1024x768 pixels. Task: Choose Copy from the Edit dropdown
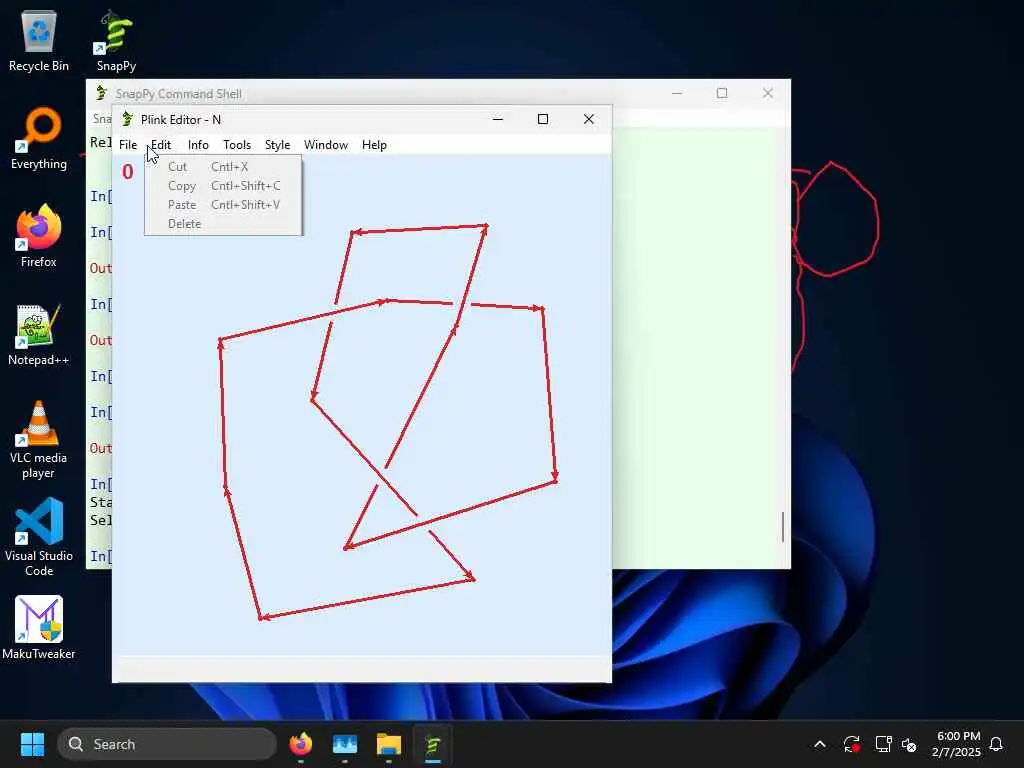(x=223, y=185)
